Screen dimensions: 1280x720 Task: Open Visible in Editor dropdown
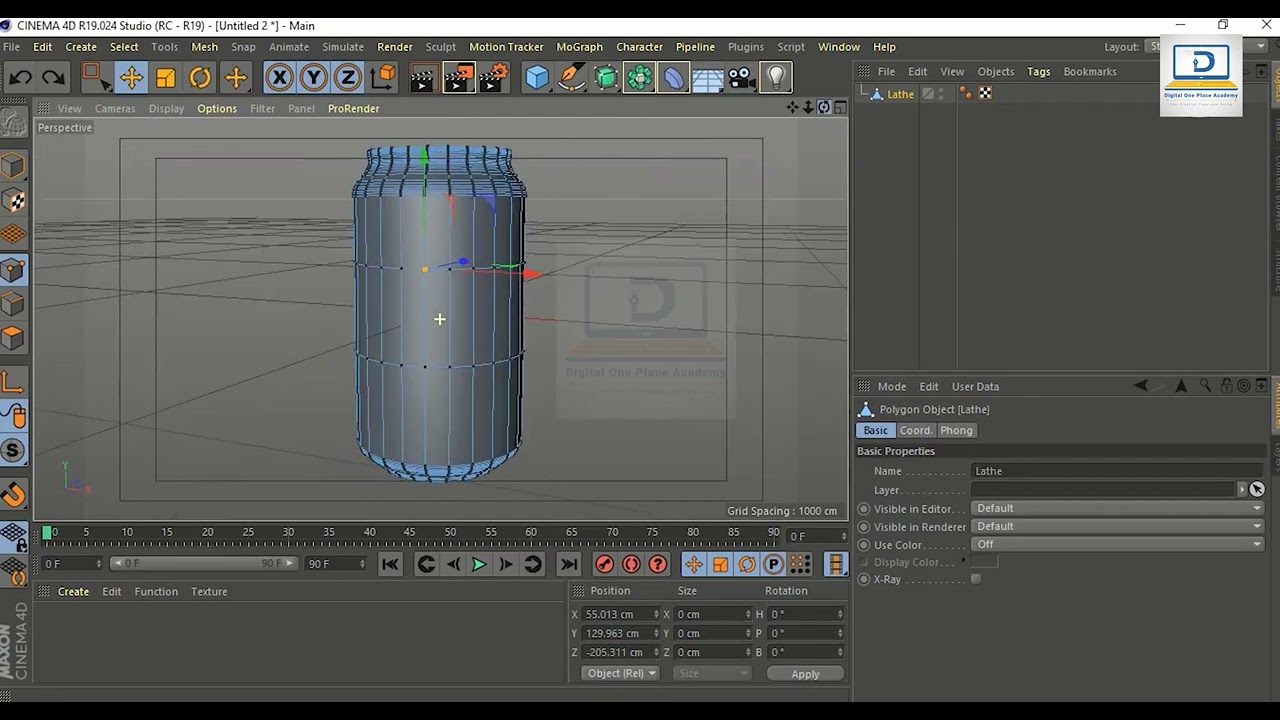[1119, 508]
